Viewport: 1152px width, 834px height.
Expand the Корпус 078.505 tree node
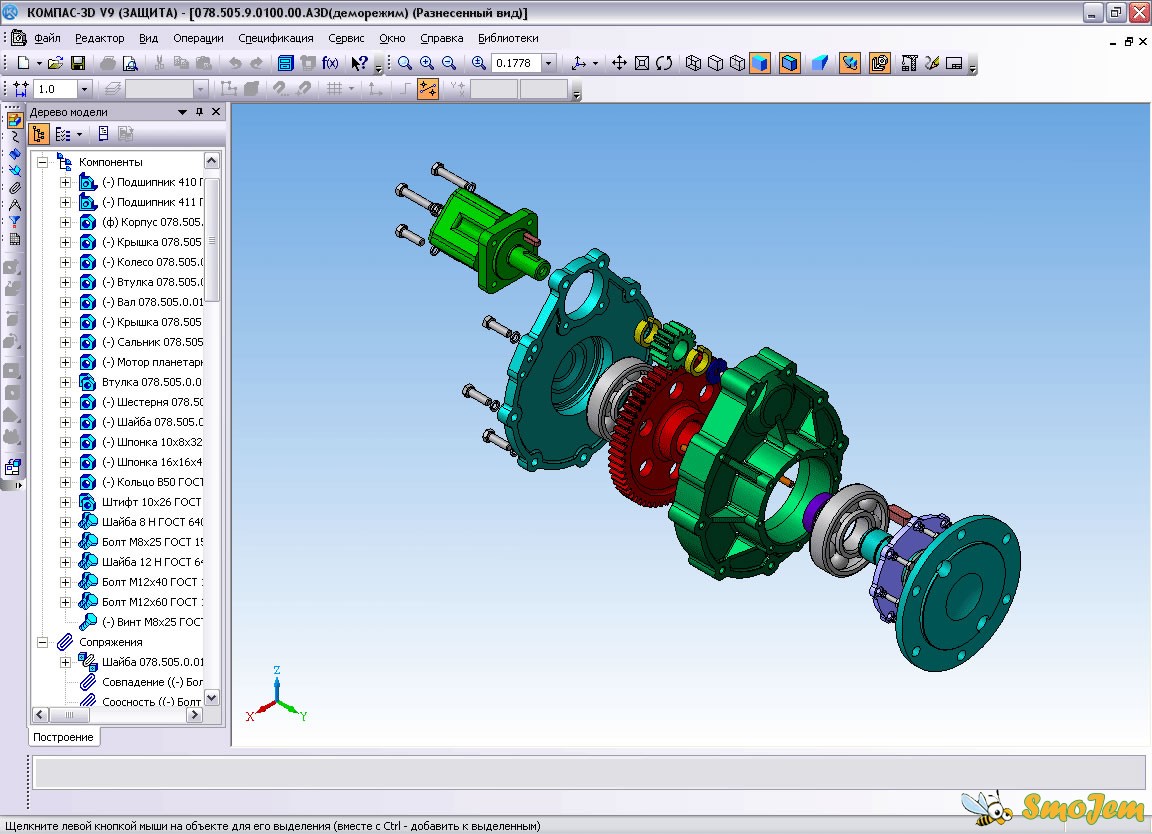65,222
